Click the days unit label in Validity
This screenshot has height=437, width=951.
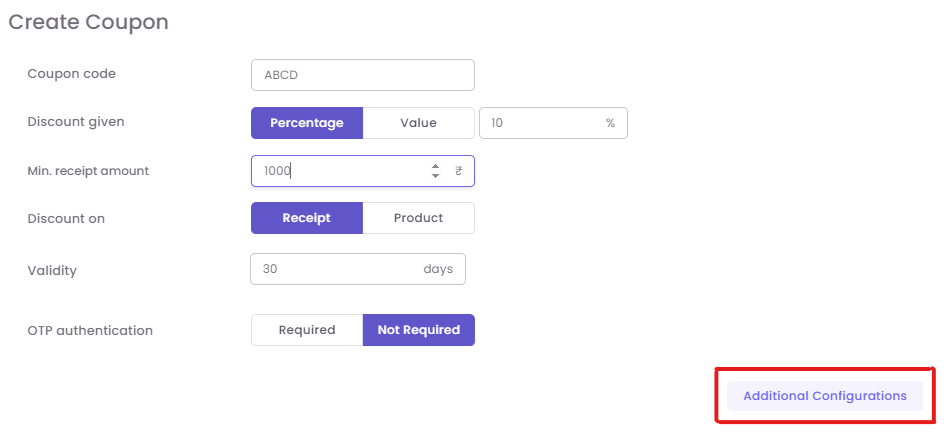click(x=438, y=269)
